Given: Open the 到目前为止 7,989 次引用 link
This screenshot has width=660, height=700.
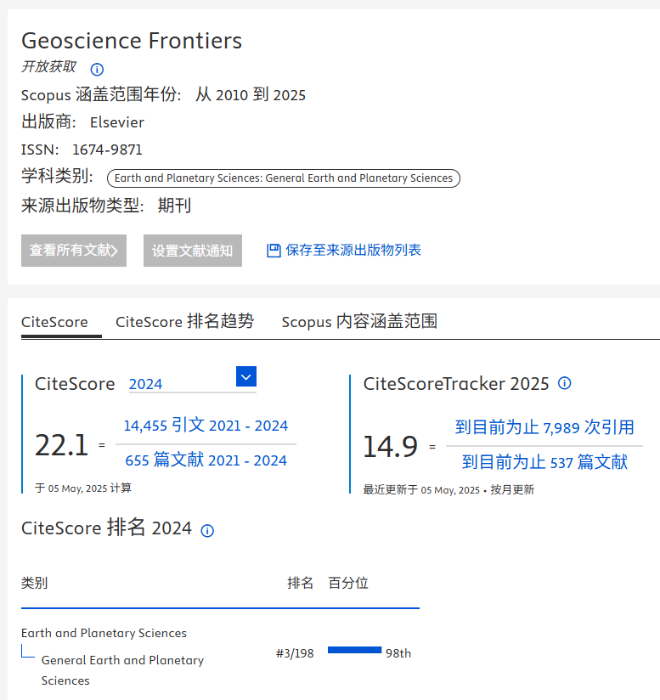Looking at the screenshot, I should pyautogui.click(x=544, y=427).
